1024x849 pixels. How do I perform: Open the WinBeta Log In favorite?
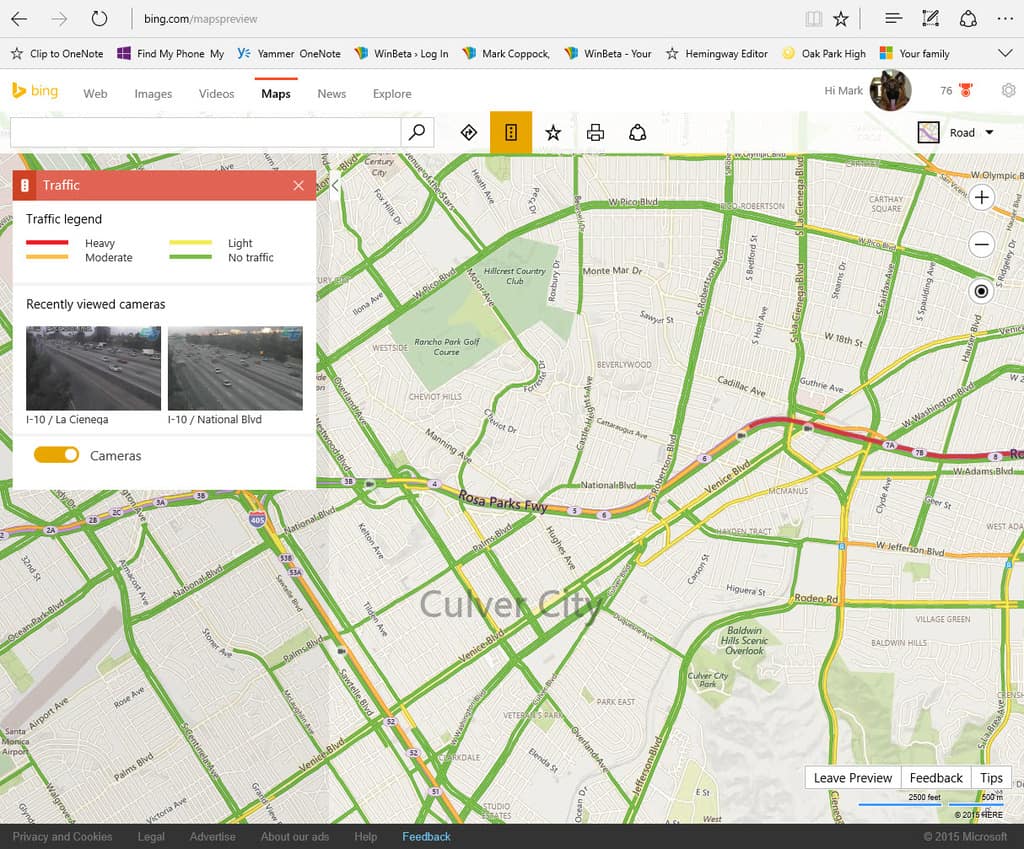pos(402,54)
